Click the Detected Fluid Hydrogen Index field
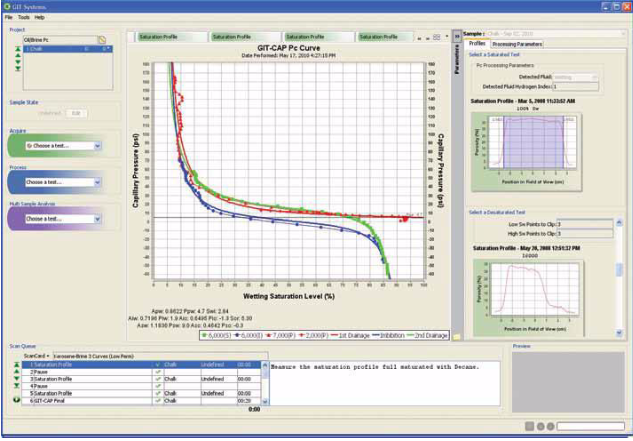 pyautogui.click(x=575, y=86)
